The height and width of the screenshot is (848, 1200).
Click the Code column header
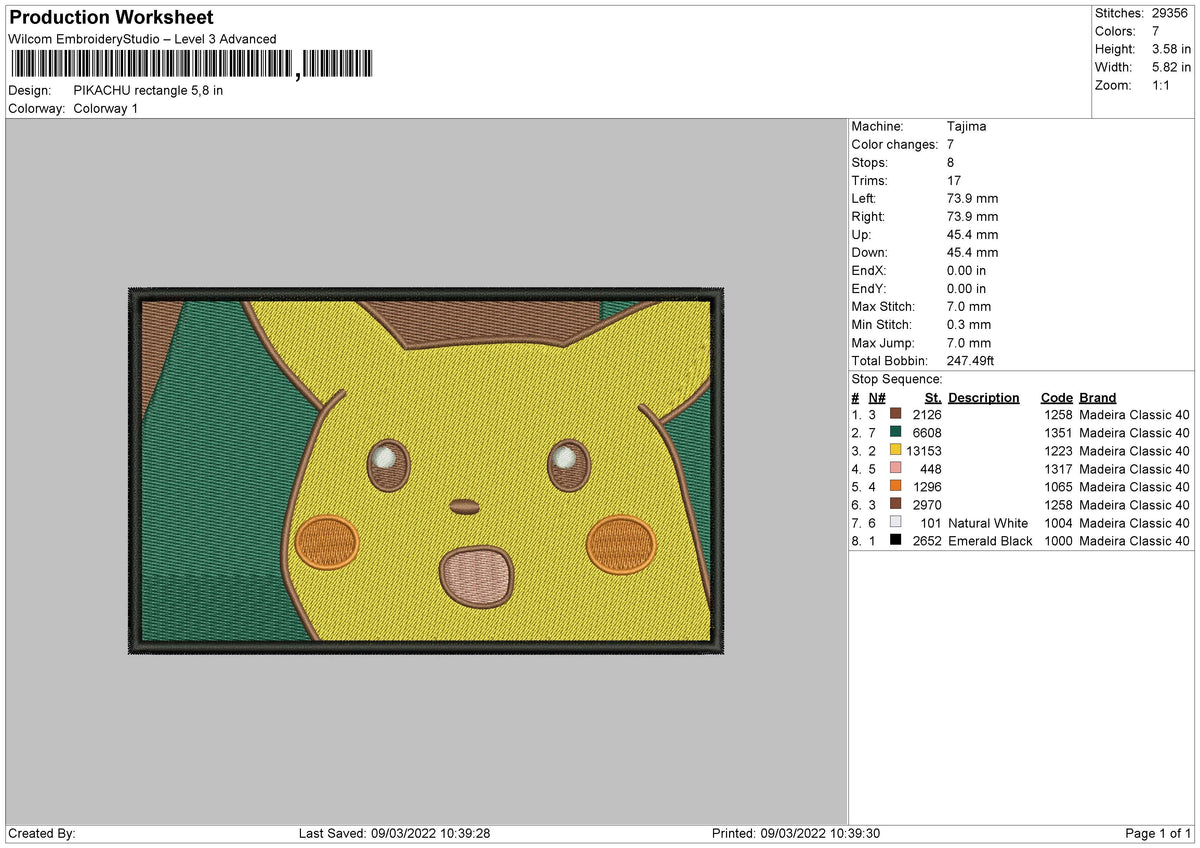1056,398
